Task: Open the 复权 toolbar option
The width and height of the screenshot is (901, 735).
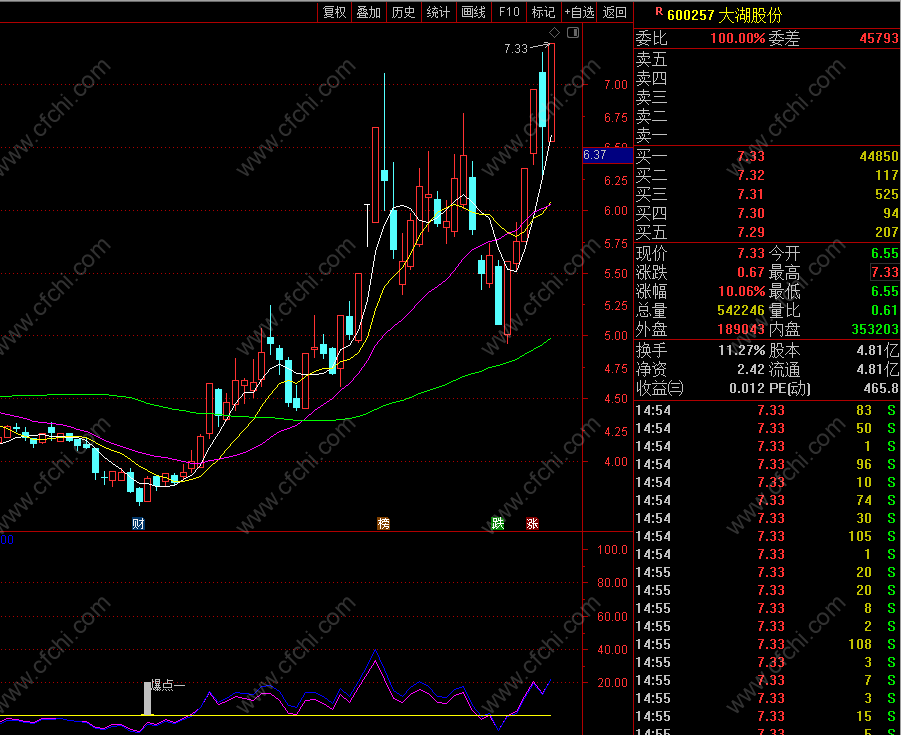Action: tap(334, 12)
